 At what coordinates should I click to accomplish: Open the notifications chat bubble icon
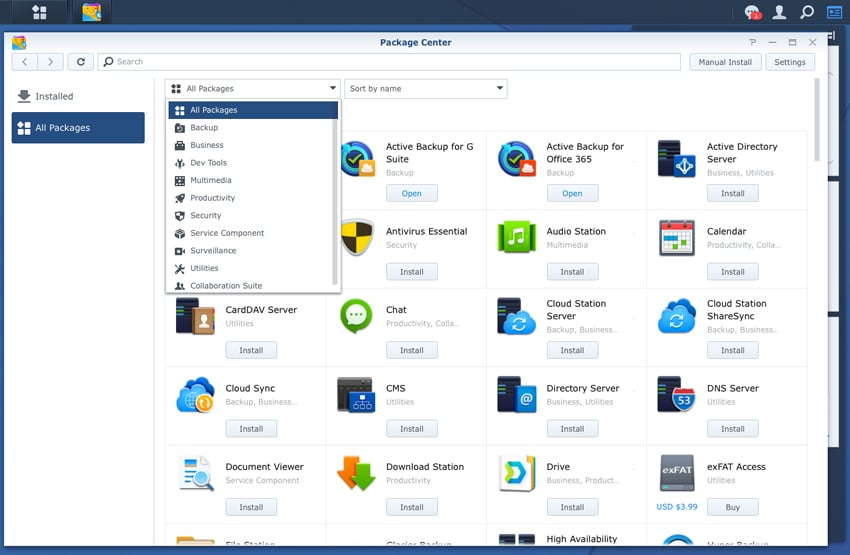tap(752, 12)
